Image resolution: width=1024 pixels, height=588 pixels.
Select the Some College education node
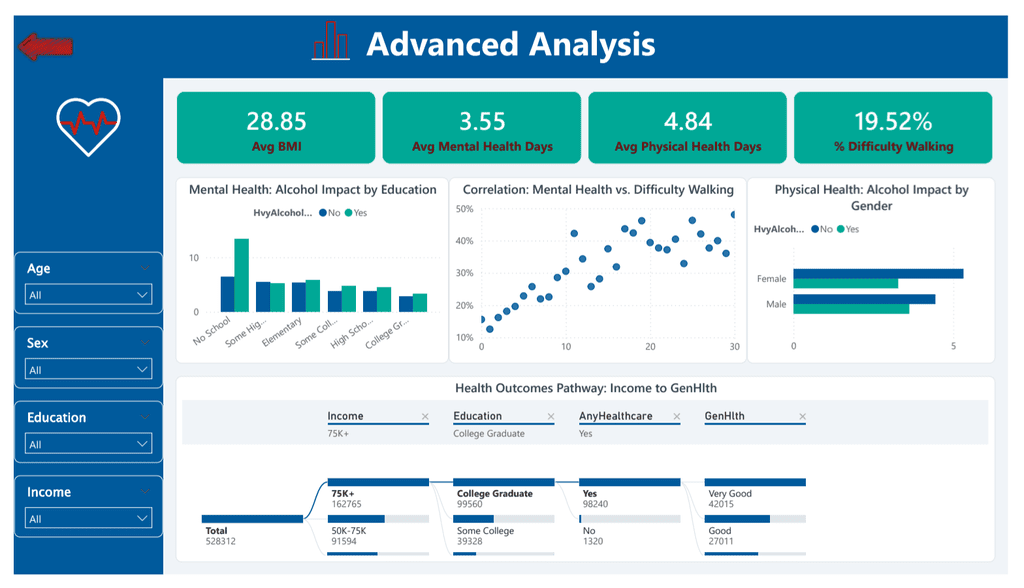tap(504, 532)
